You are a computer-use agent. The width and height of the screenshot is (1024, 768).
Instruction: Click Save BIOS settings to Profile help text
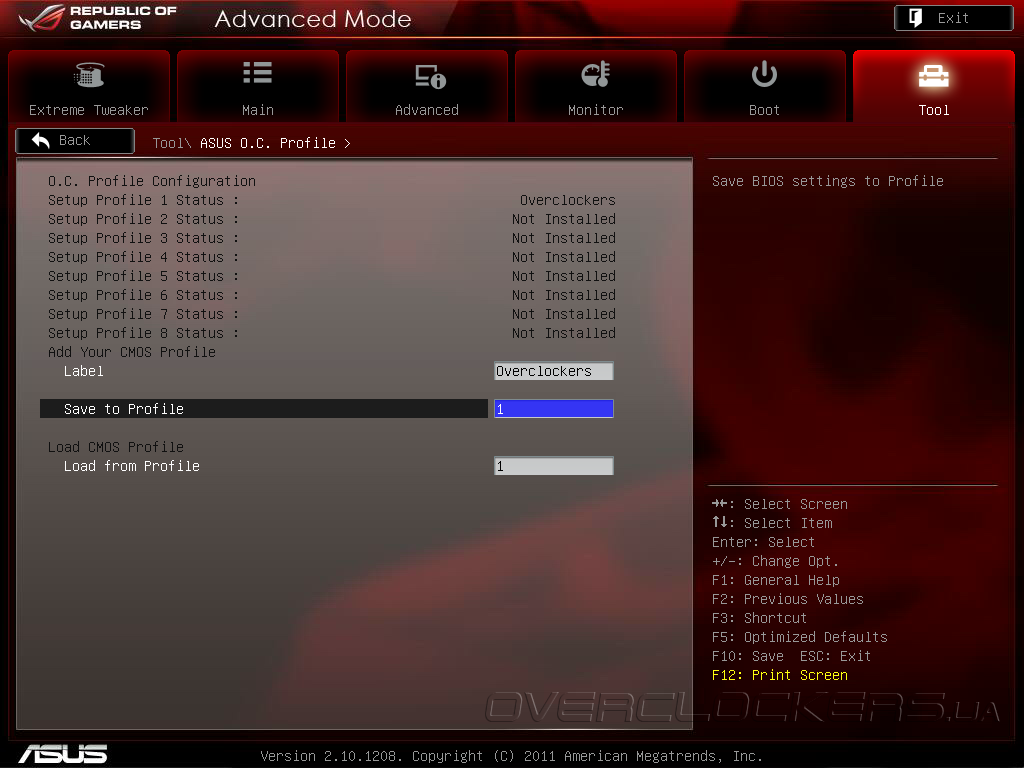tap(827, 181)
